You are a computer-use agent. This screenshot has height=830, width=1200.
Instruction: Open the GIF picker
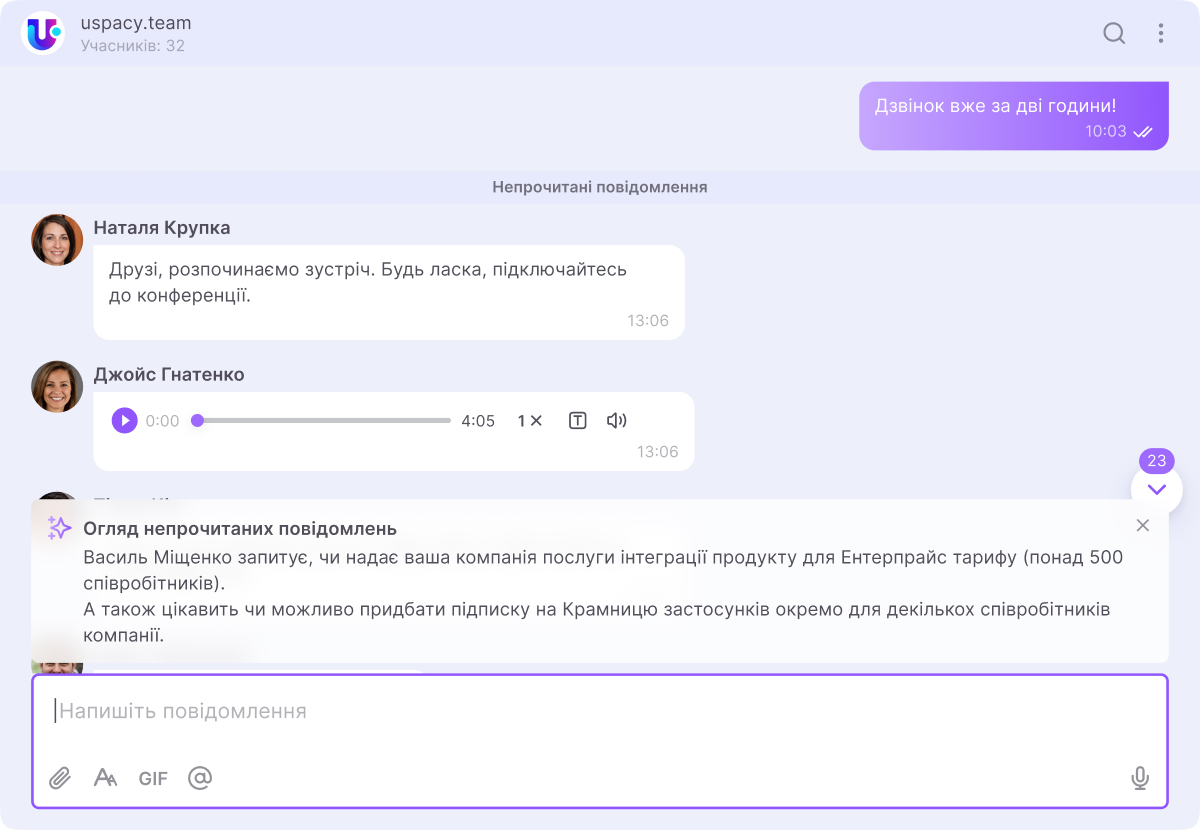pyautogui.click(x=153, y=778)
